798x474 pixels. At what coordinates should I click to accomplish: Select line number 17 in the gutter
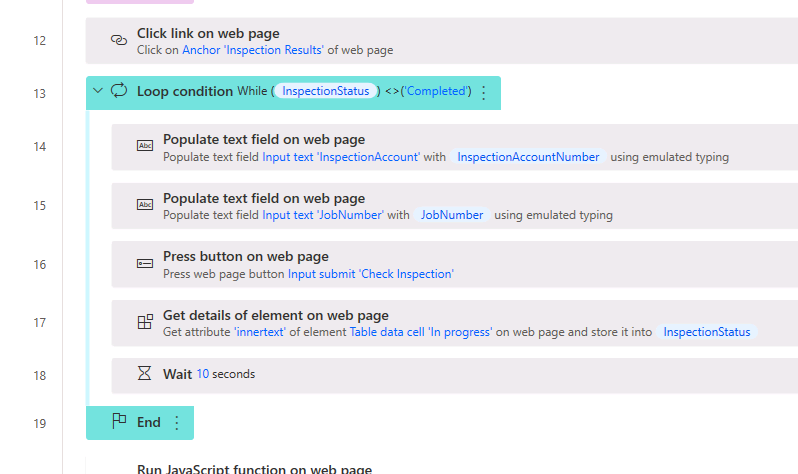tap(40, 323)
